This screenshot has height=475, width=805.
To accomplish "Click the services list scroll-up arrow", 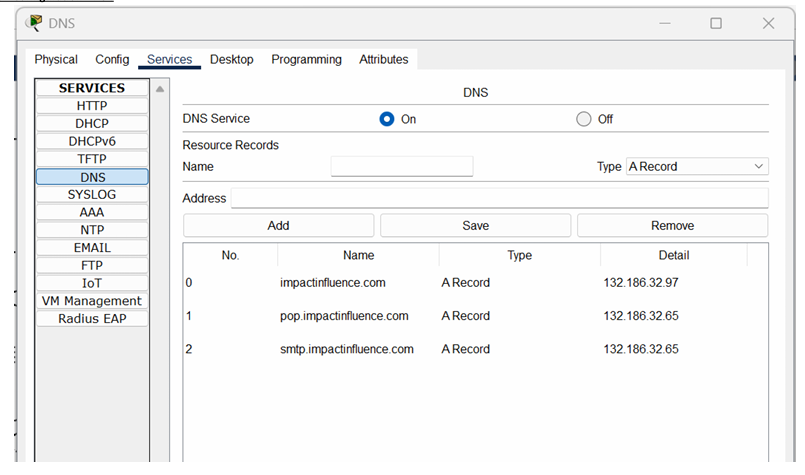I will (160, 89).
